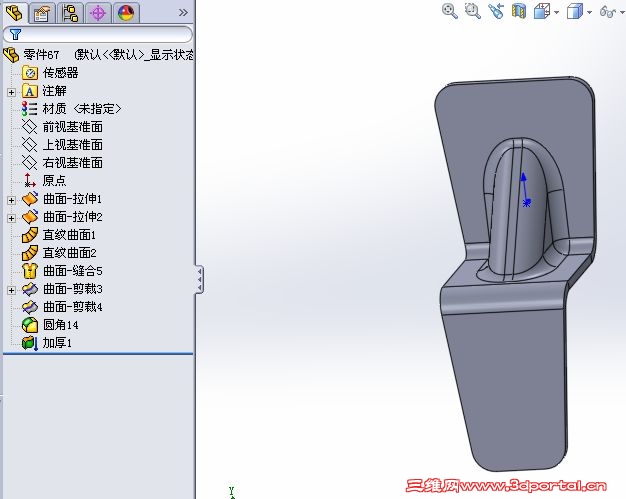Click the 注解 annotations icon

pos(30,91)
